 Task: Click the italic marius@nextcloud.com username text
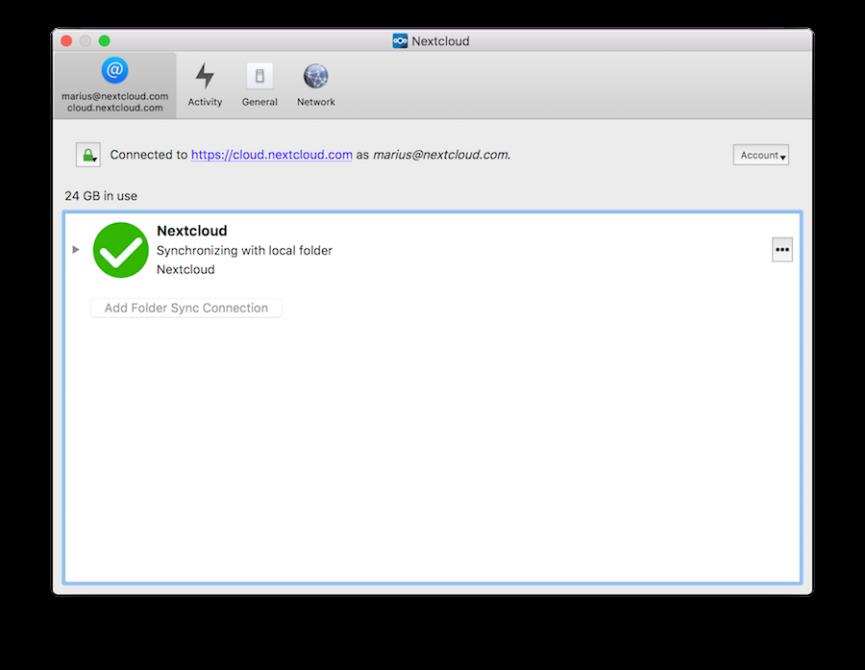(x=441, y=155)
